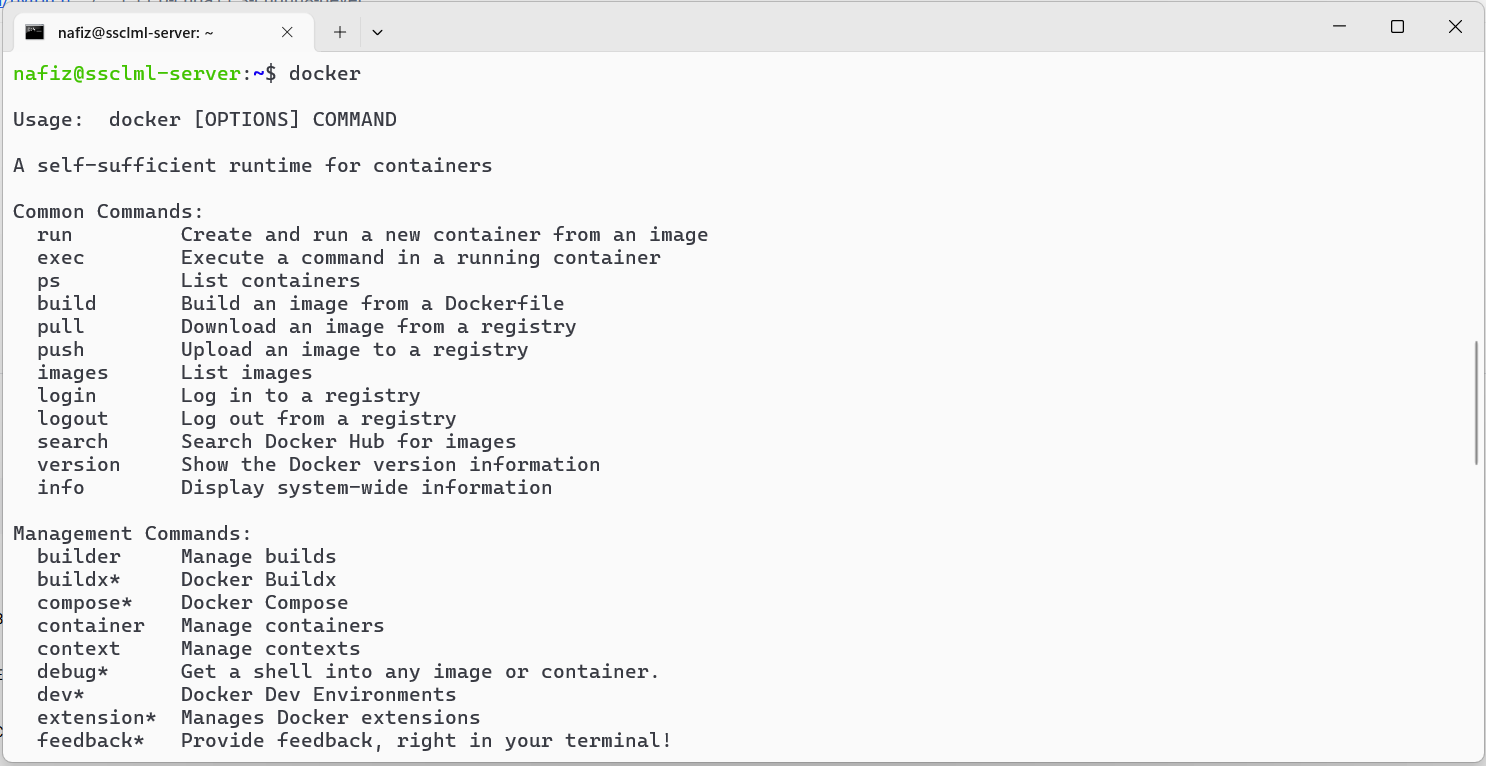Click the 'buildx*' management command

79,580
